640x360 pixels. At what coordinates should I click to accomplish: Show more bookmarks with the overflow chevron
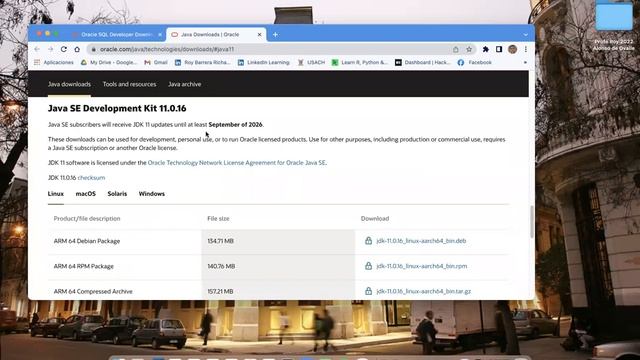pos(525,62)
